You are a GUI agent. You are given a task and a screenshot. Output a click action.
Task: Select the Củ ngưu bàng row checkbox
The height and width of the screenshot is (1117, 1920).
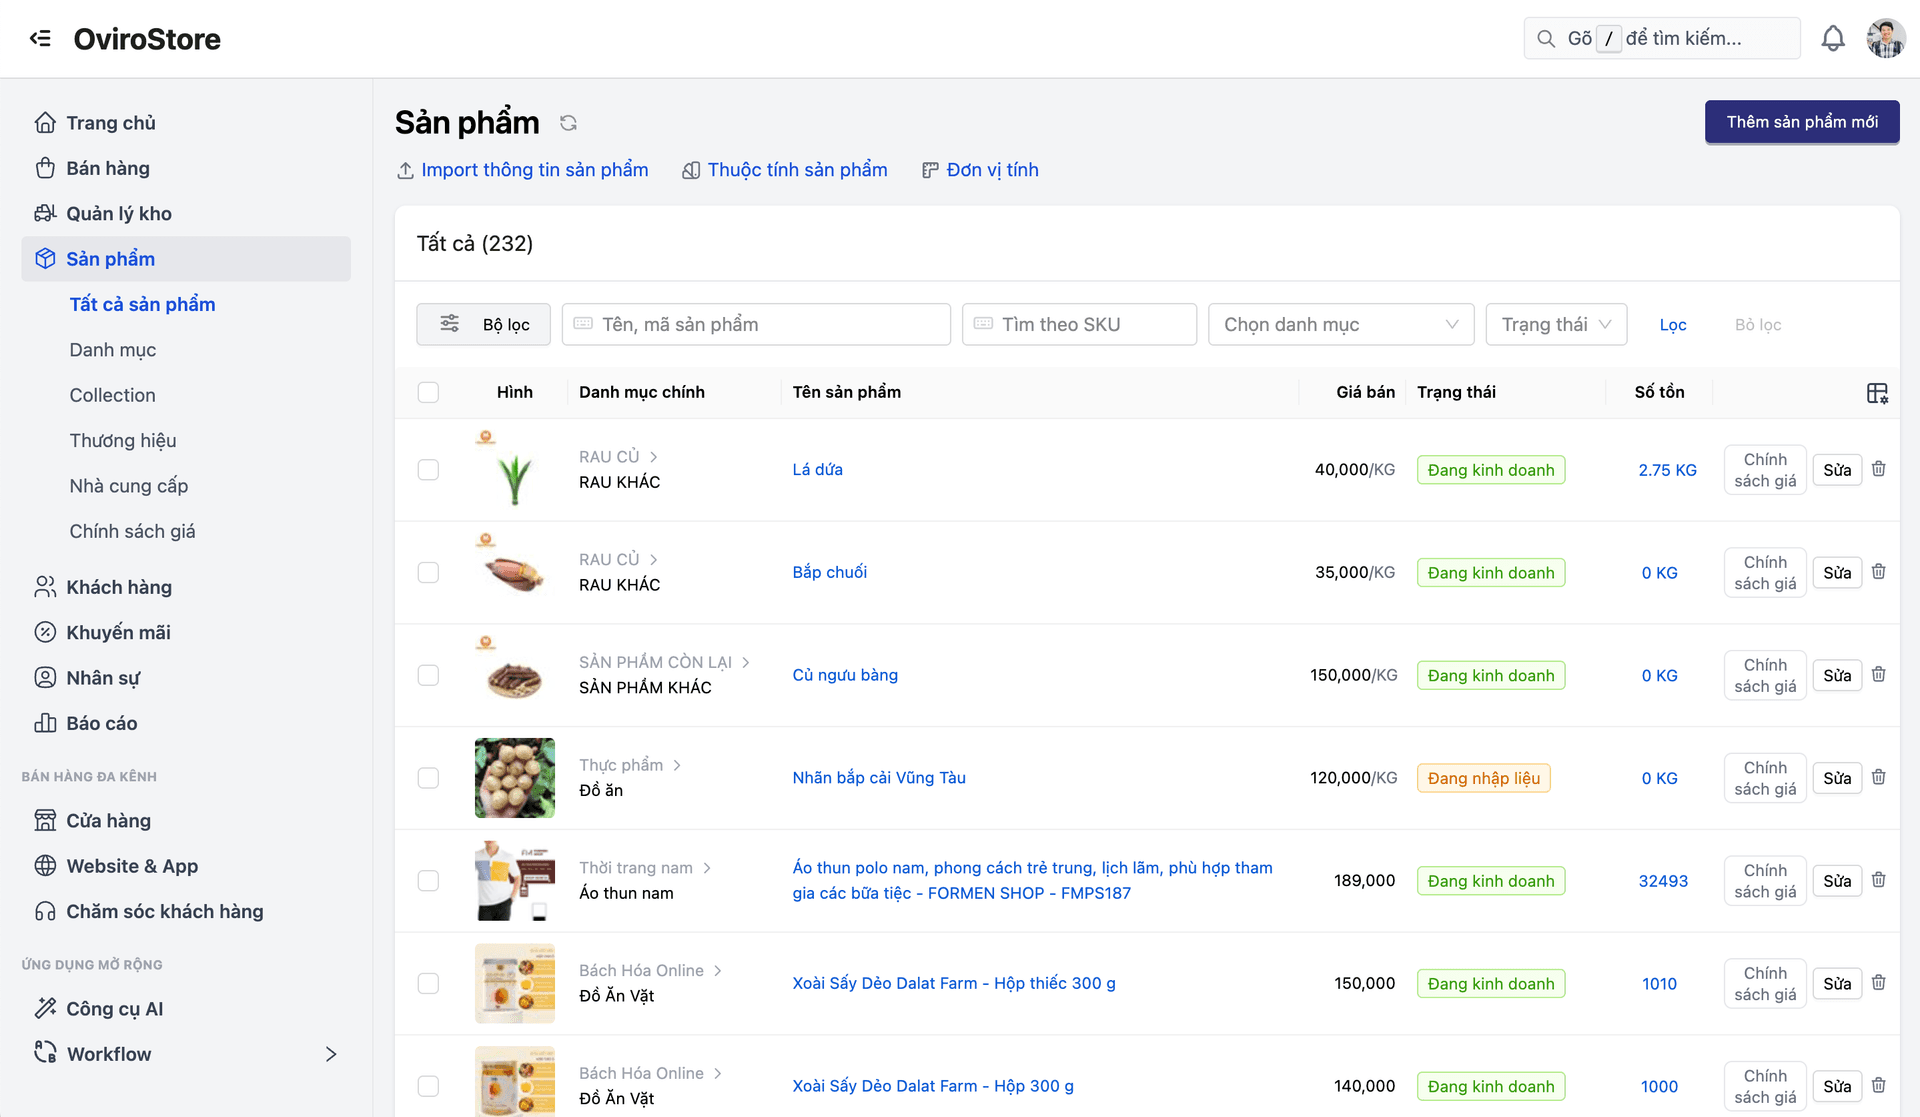[x=428, y=675]
